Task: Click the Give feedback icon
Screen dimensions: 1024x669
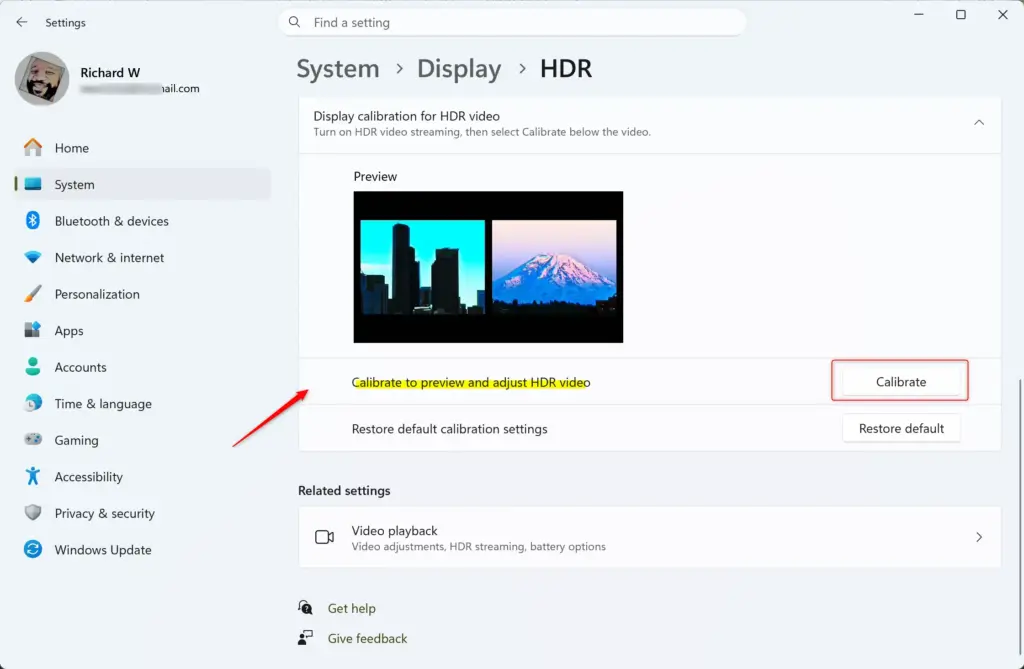Action: 306,638
